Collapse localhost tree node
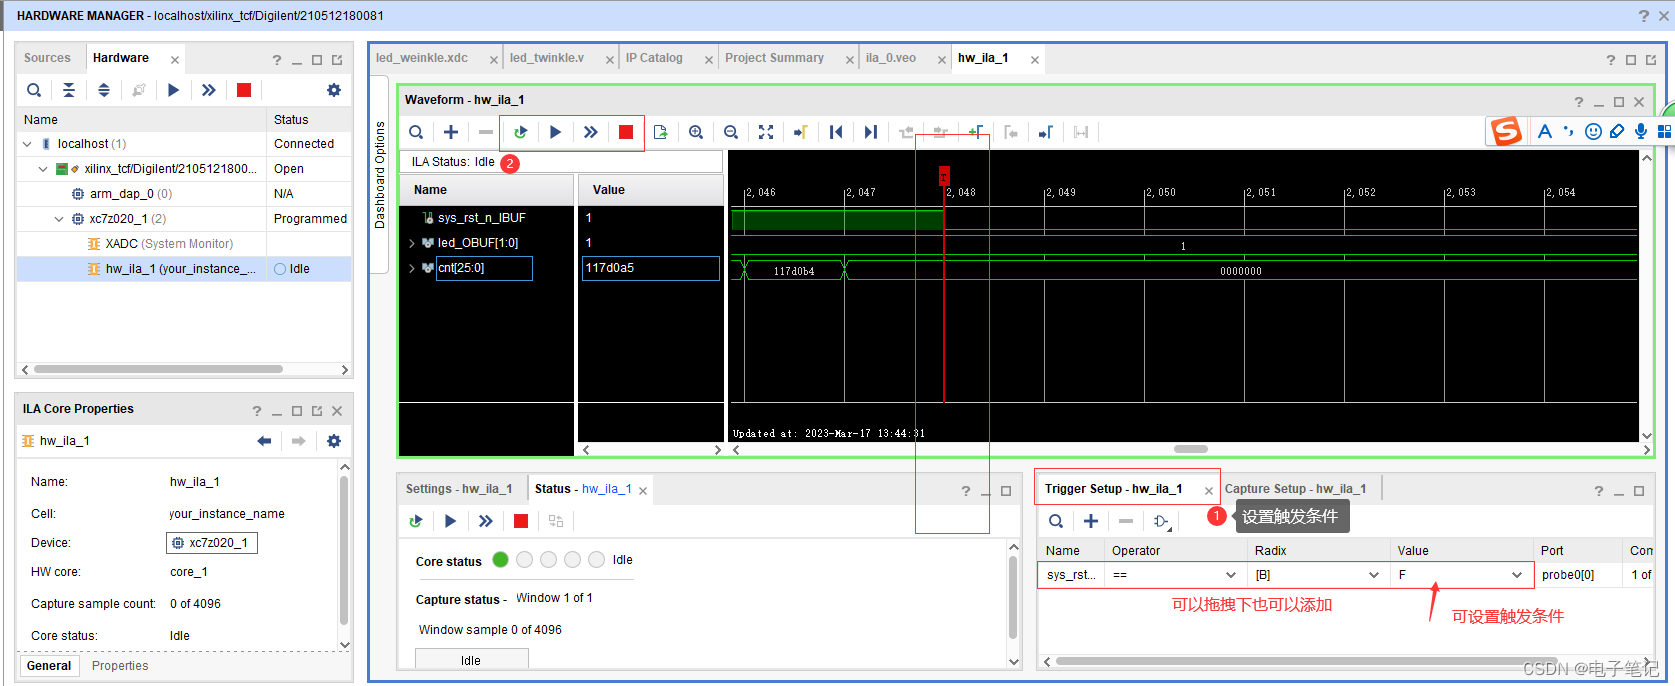 pos(27,144)
